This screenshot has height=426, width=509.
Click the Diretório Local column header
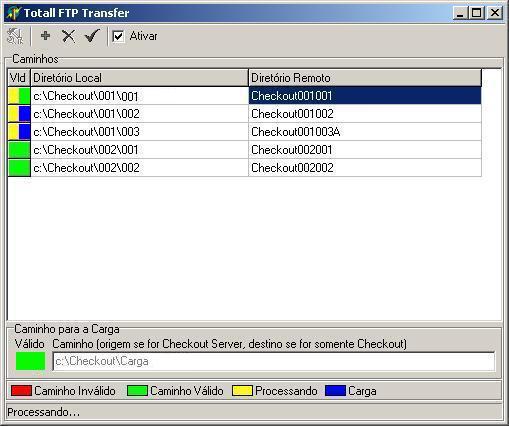[139, 78]
